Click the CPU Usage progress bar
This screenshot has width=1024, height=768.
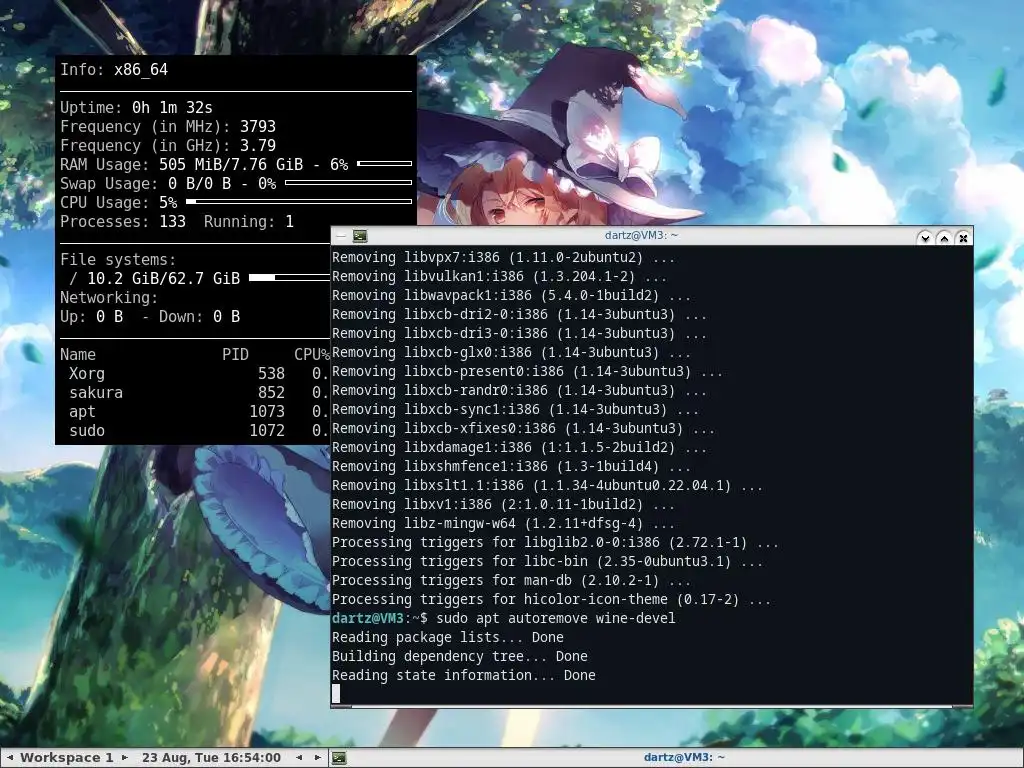click(299, 201)
